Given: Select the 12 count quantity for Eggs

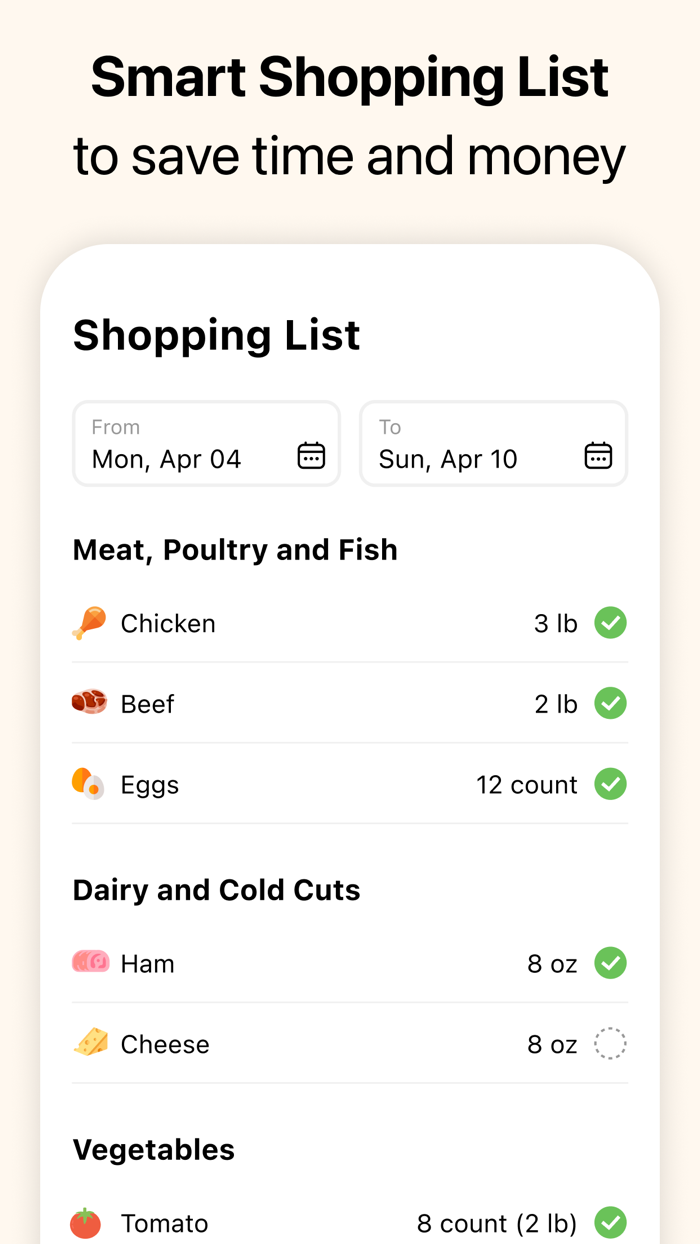Looking at the screenshot, I should (527, 784).
